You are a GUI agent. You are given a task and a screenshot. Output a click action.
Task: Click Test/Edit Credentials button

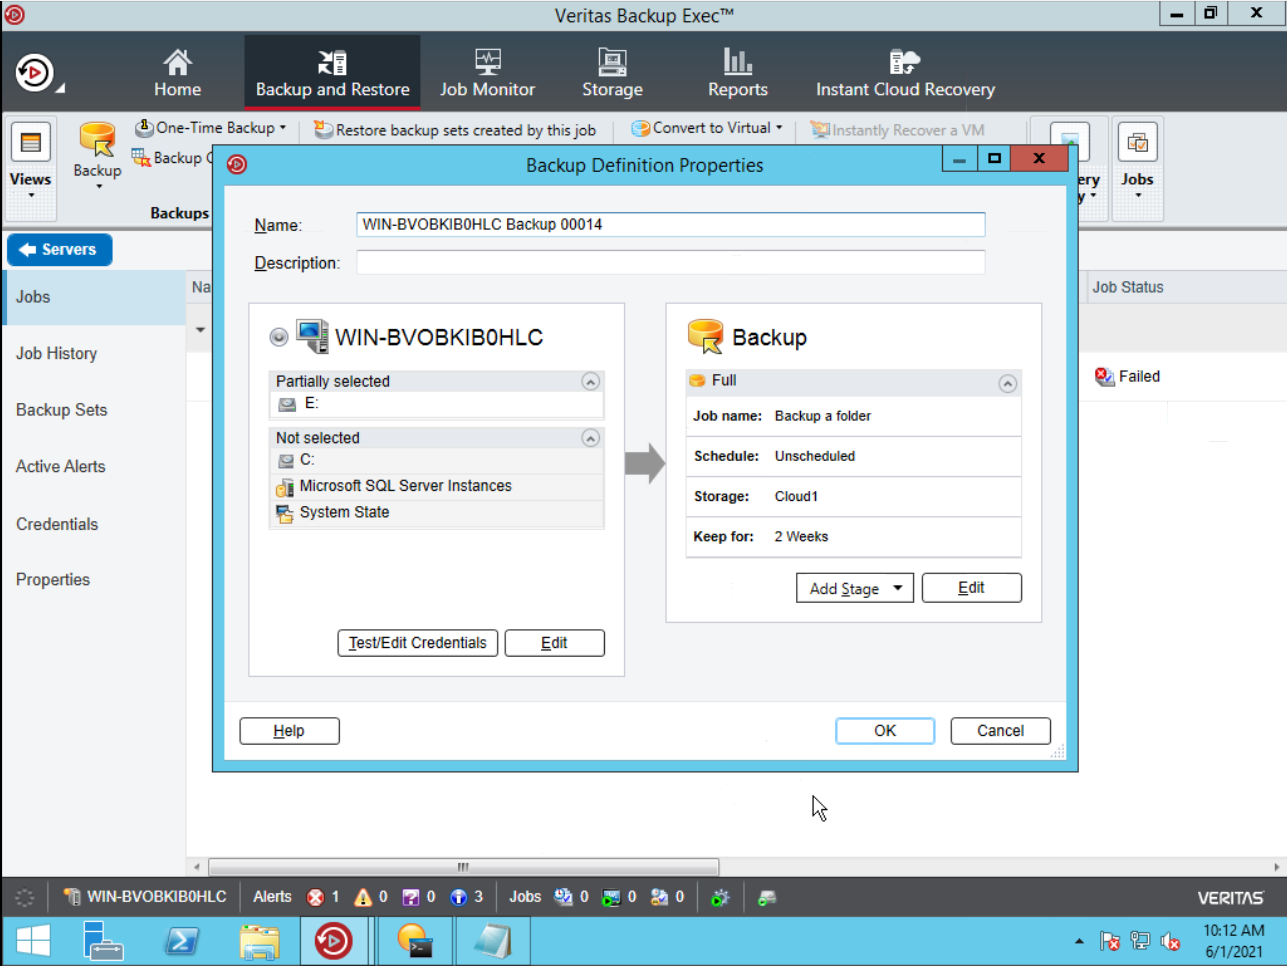pyautogui.click(x=417, y=643)
